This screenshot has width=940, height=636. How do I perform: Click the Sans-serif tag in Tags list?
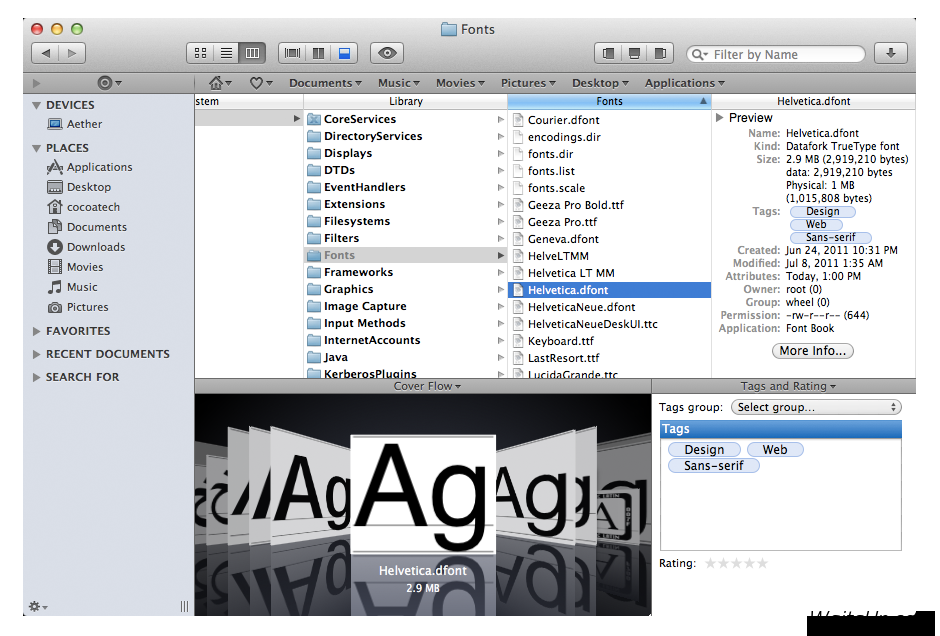pos(714,466)
